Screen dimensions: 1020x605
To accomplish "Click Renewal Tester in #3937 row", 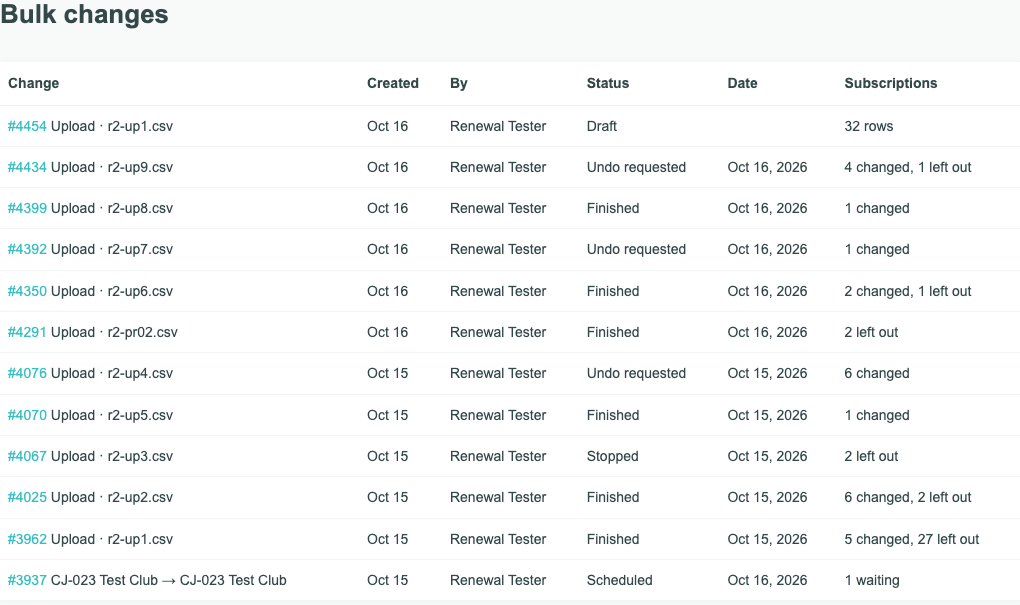I will coord(498,580).
